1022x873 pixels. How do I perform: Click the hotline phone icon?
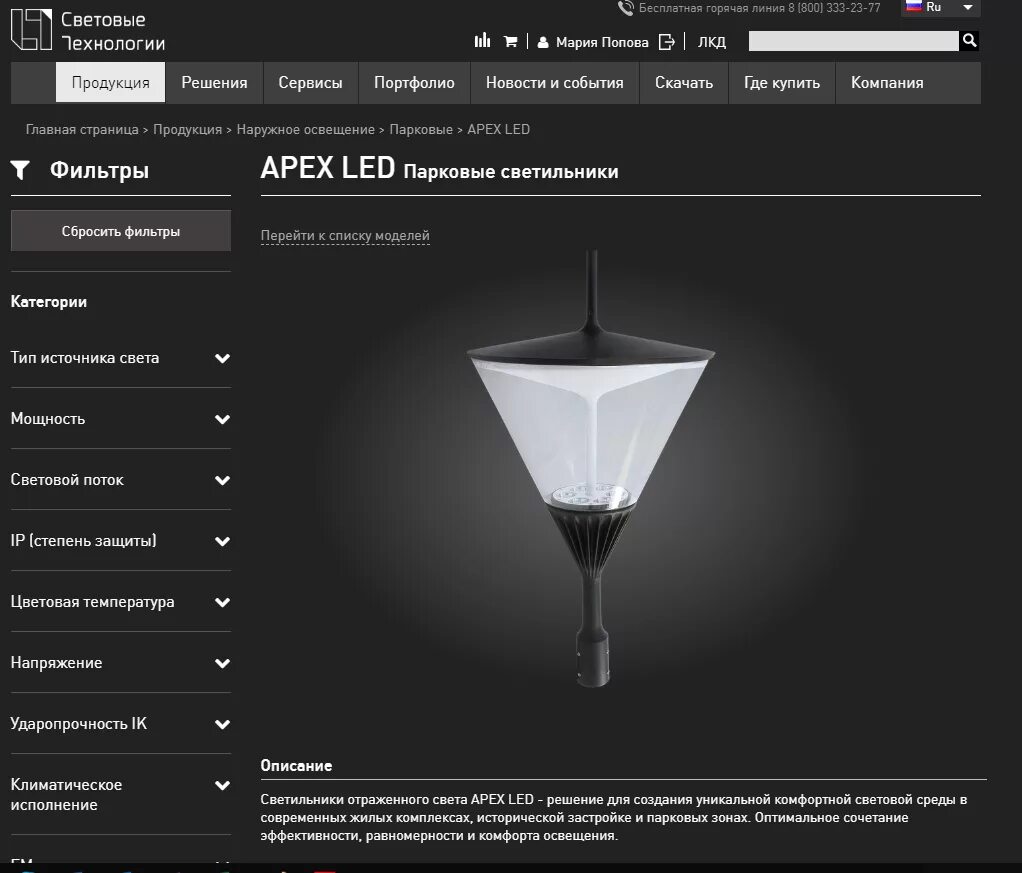click(x=626, y=8)
